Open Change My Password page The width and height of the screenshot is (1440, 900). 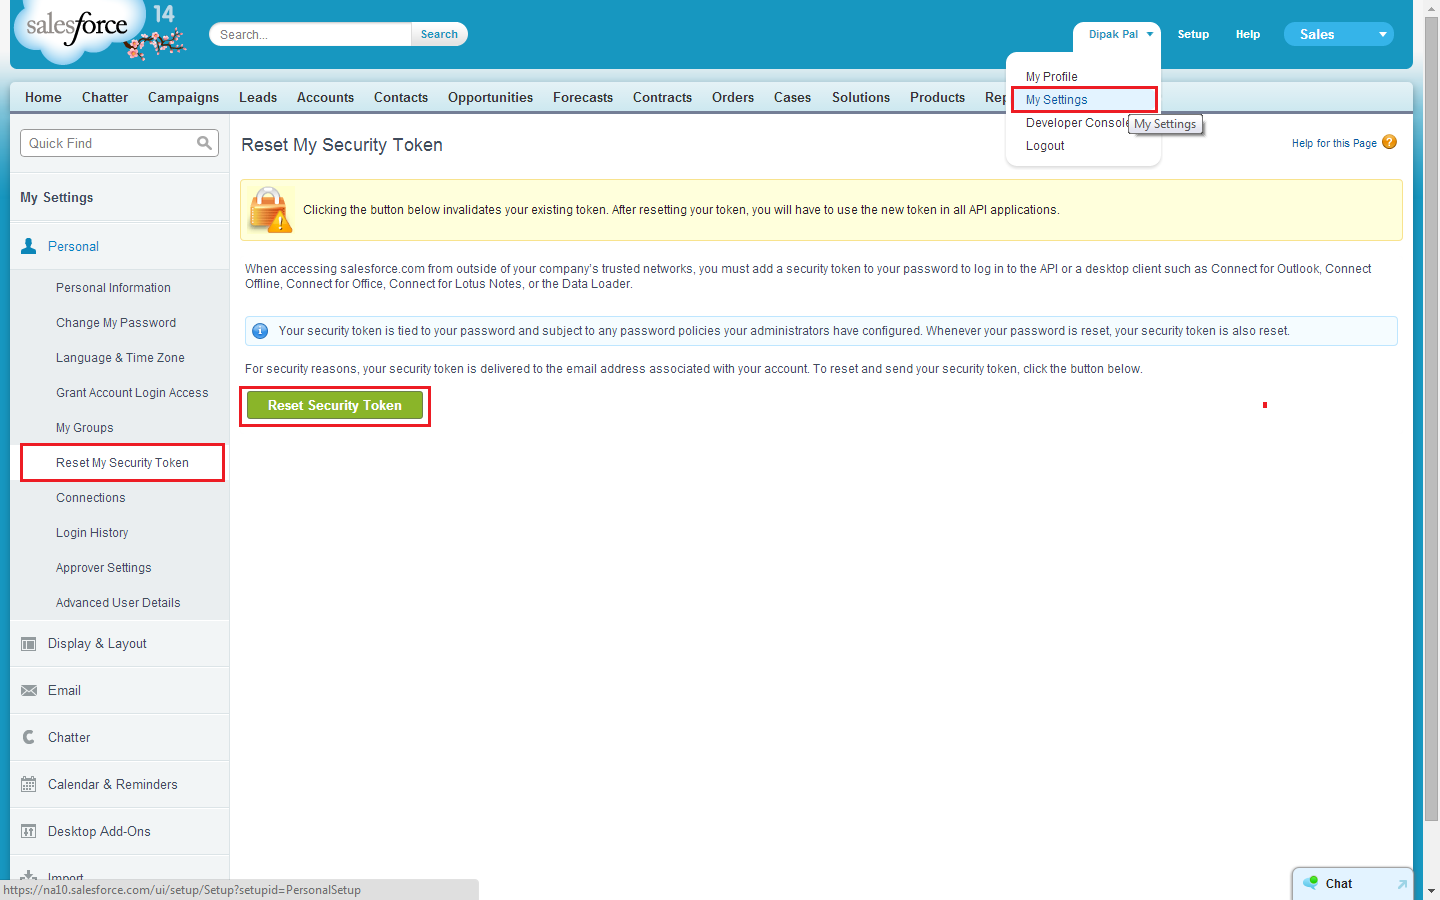point(116,323)
